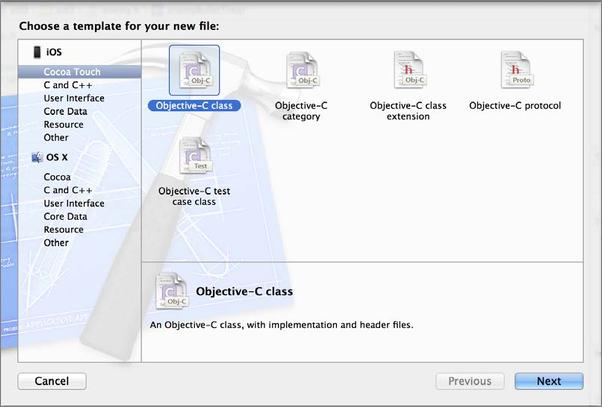The height and width of the screenshot is (407, 602).
Task: Click the Objective-C class extension label
Action: [x=408, y=111]
